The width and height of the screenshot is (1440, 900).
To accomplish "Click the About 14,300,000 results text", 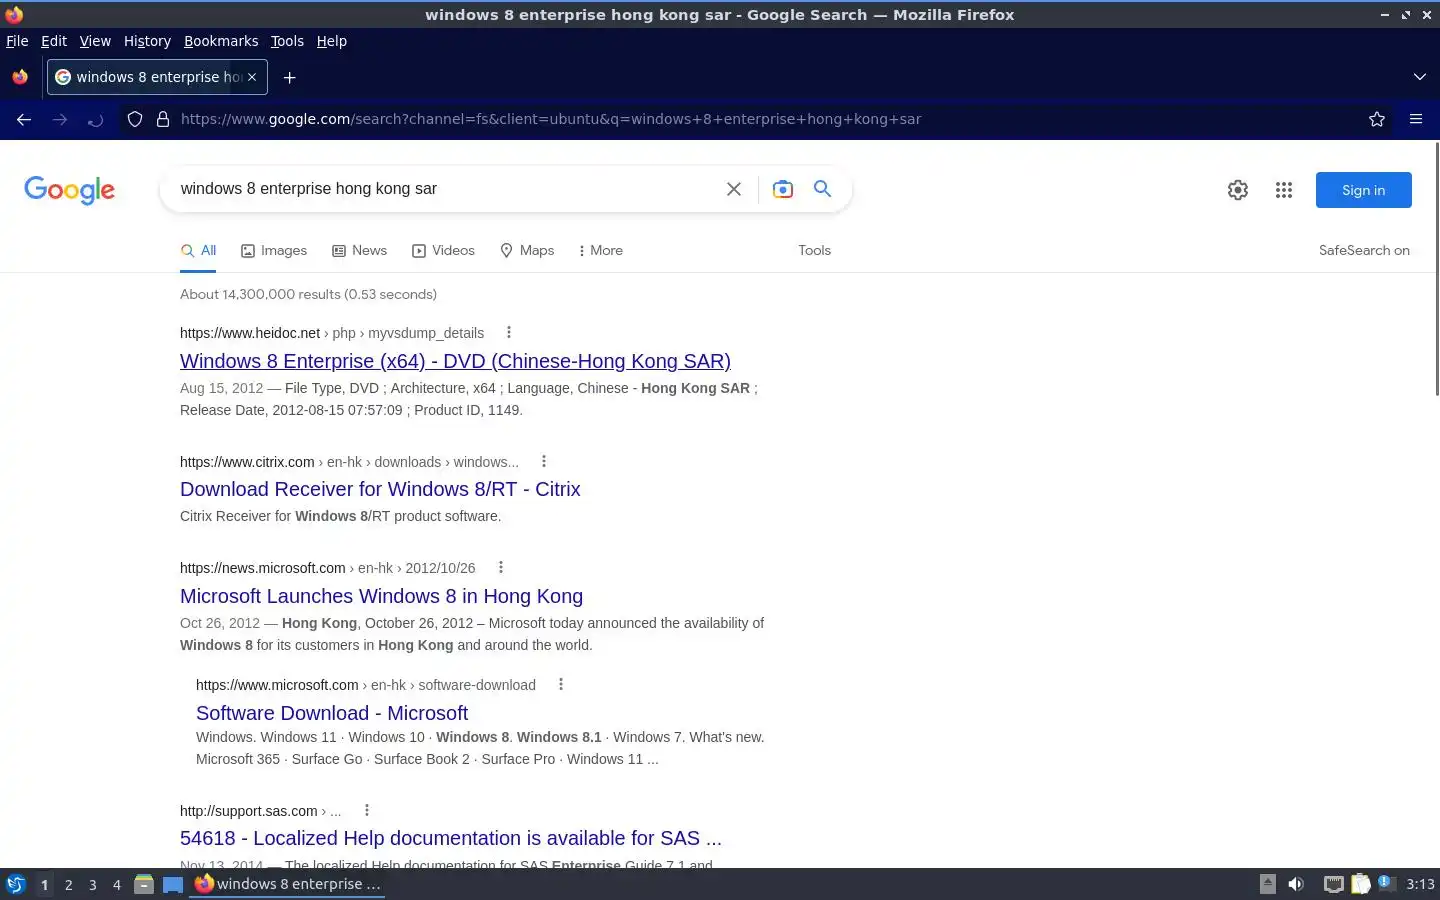I will point(308,294).
